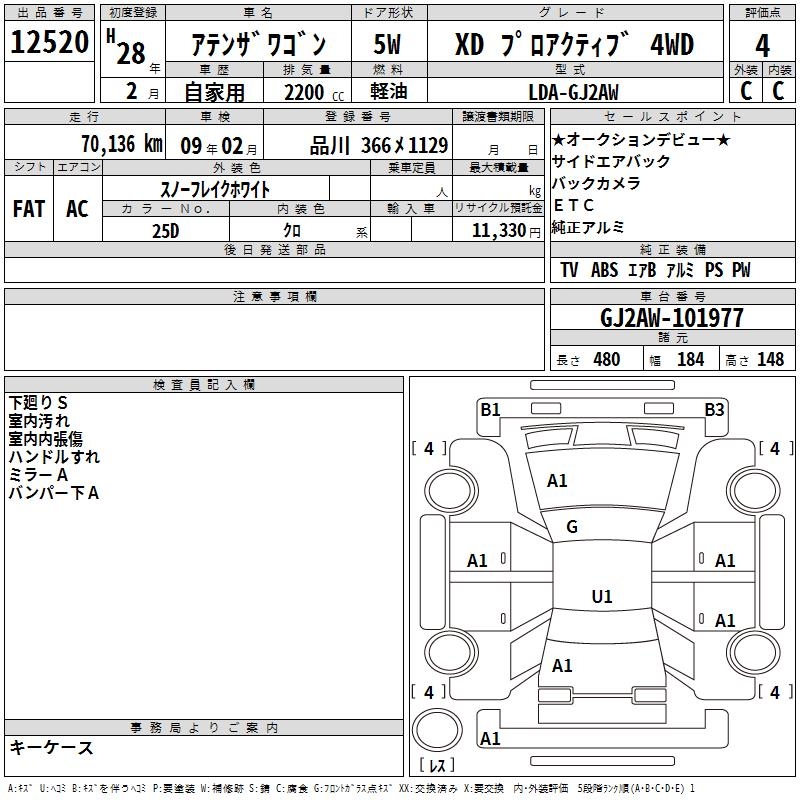The height and width of the screenshot is (800, 800).
Task: Select the G mark on the windshield
Action: (x=572, y=527)
